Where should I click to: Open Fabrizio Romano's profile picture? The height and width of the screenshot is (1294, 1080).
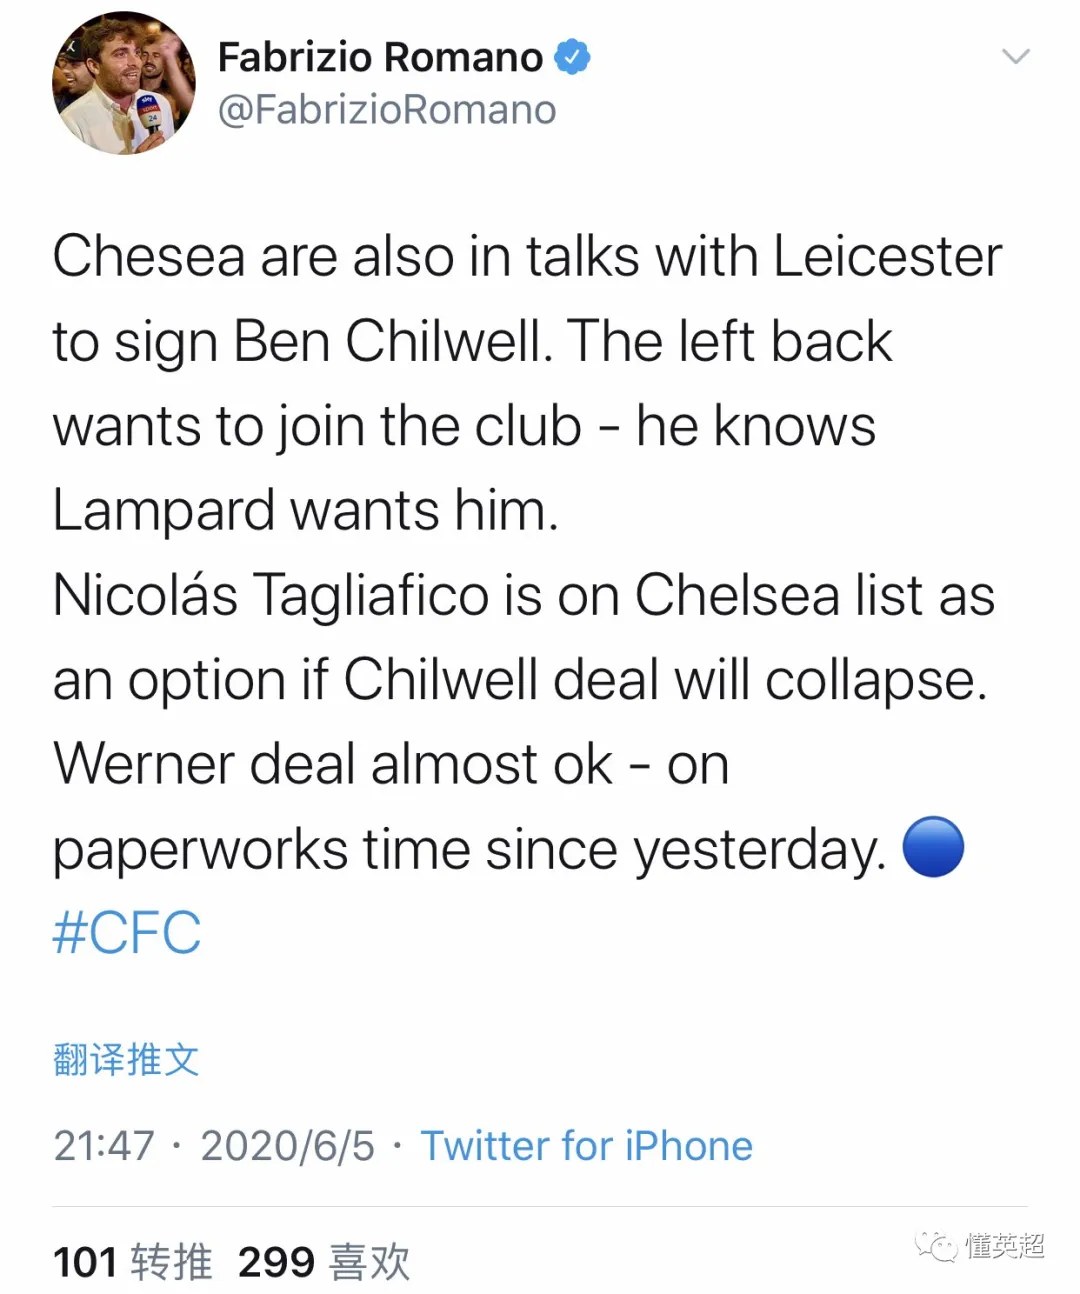pyautogui.click(x=123, y=83)
